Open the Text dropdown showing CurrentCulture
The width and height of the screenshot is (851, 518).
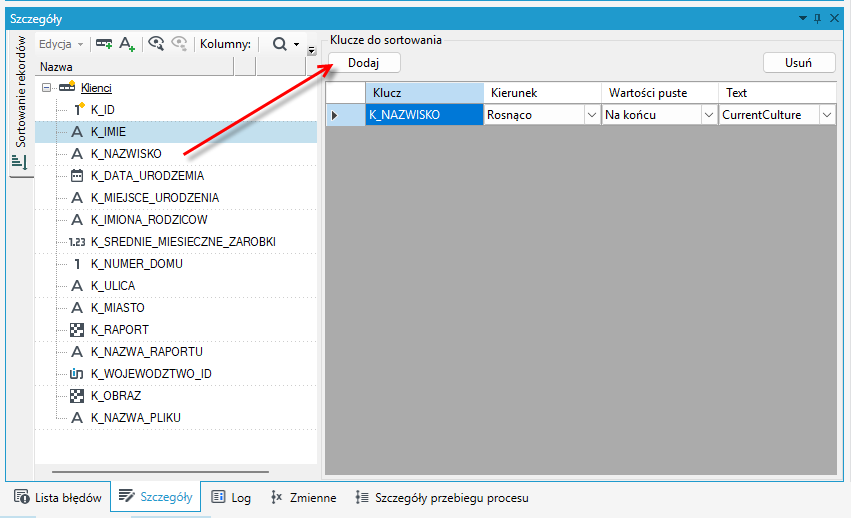pyautogui.click(x=827, y=115)
